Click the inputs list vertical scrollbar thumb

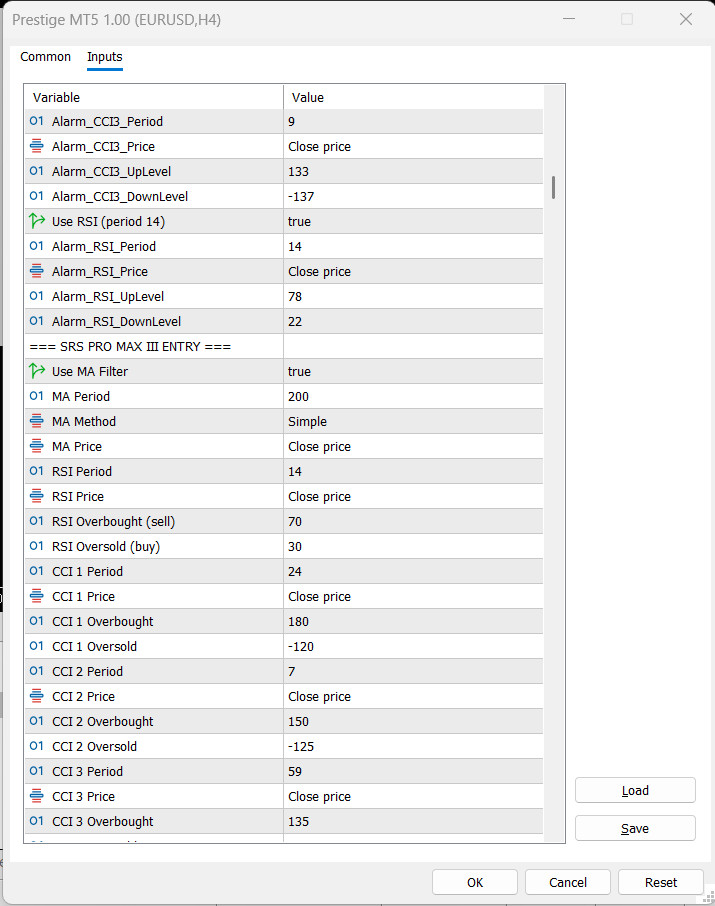click(x=553, y=188)
